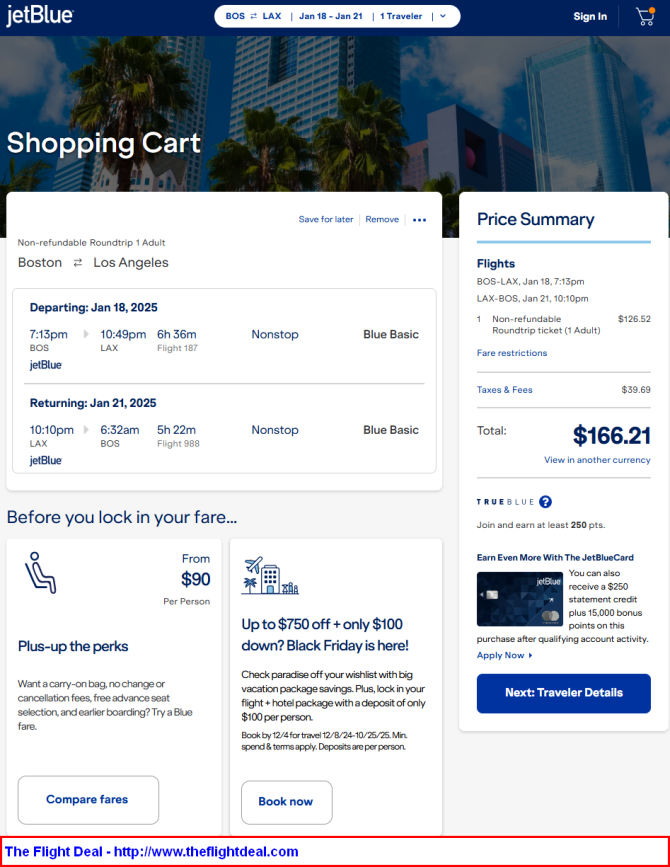
Task: Click the Jan 18 - Jan 21 dates
Action: (330, 16)
